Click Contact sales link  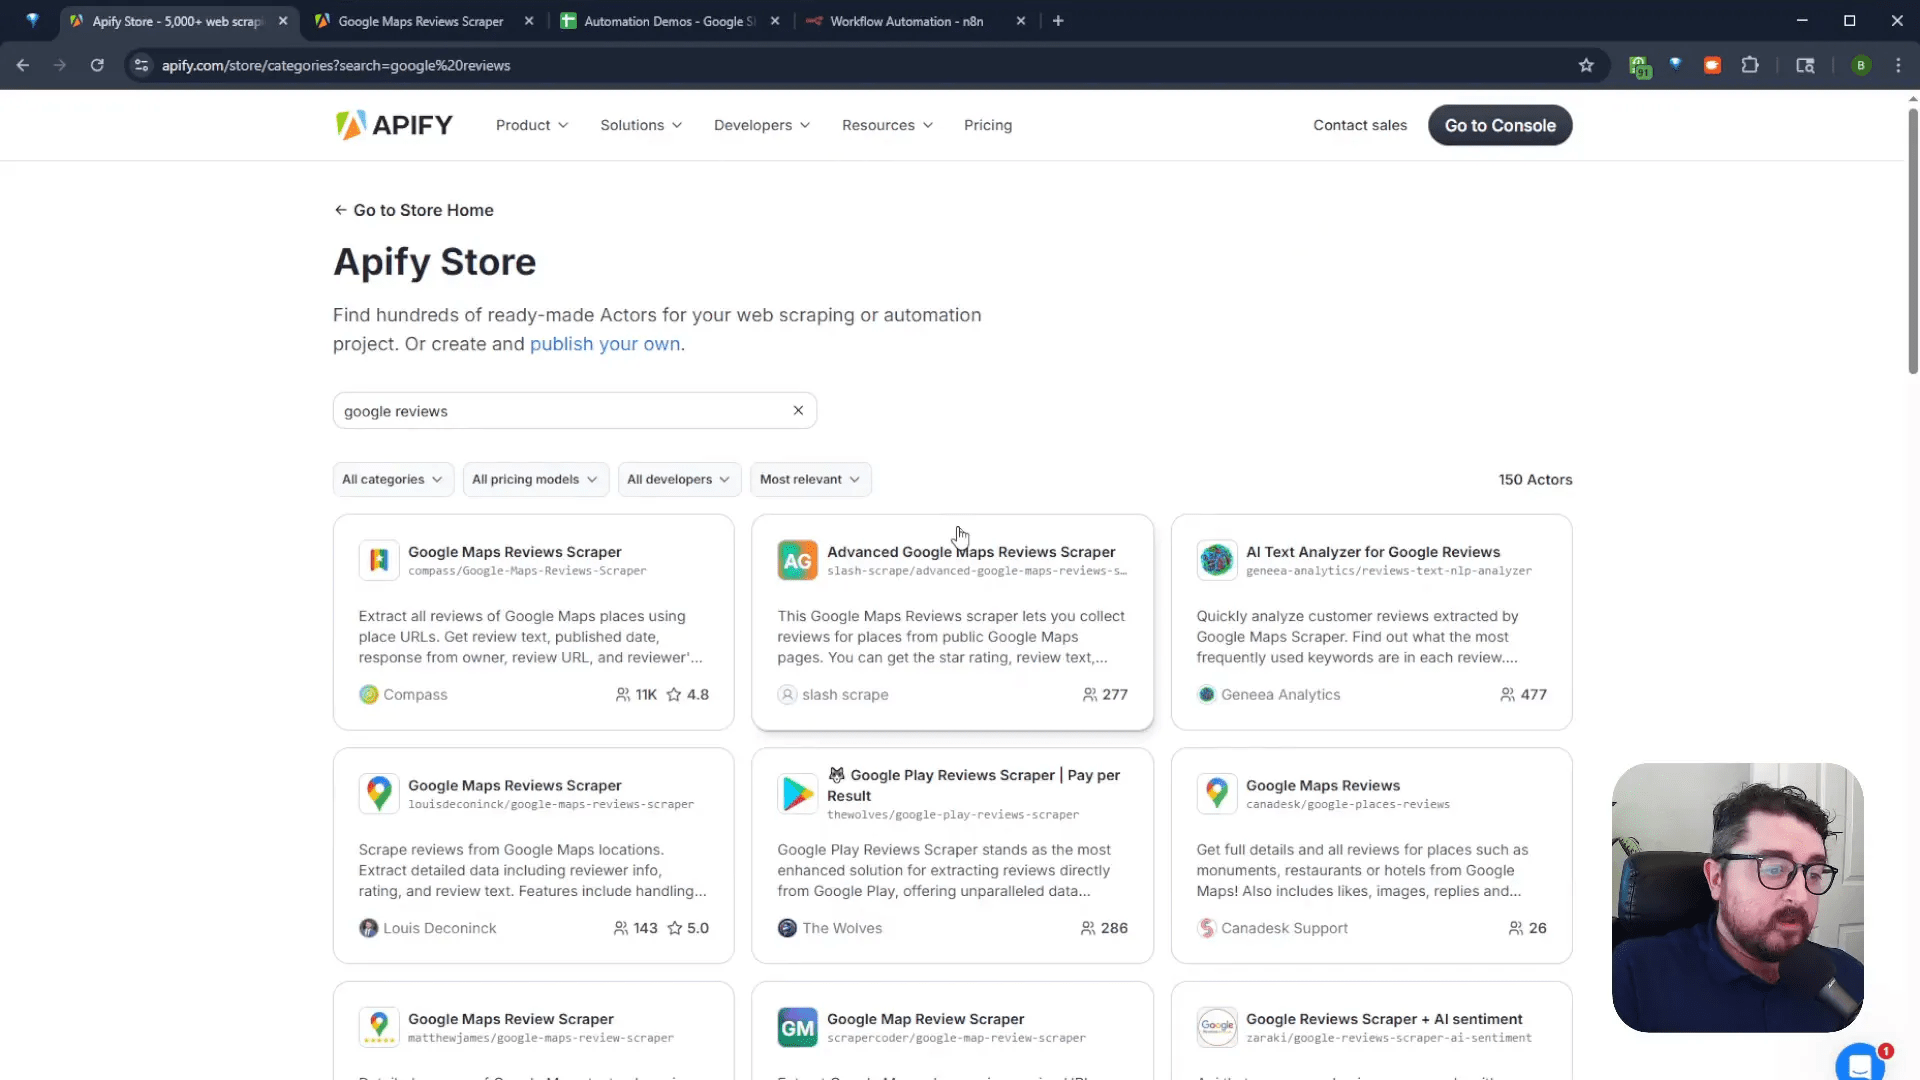[x=1360, y=125]
